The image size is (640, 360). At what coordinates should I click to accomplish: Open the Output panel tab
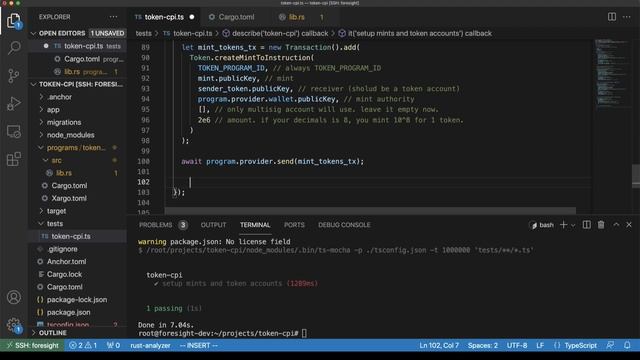click(213, 225)
